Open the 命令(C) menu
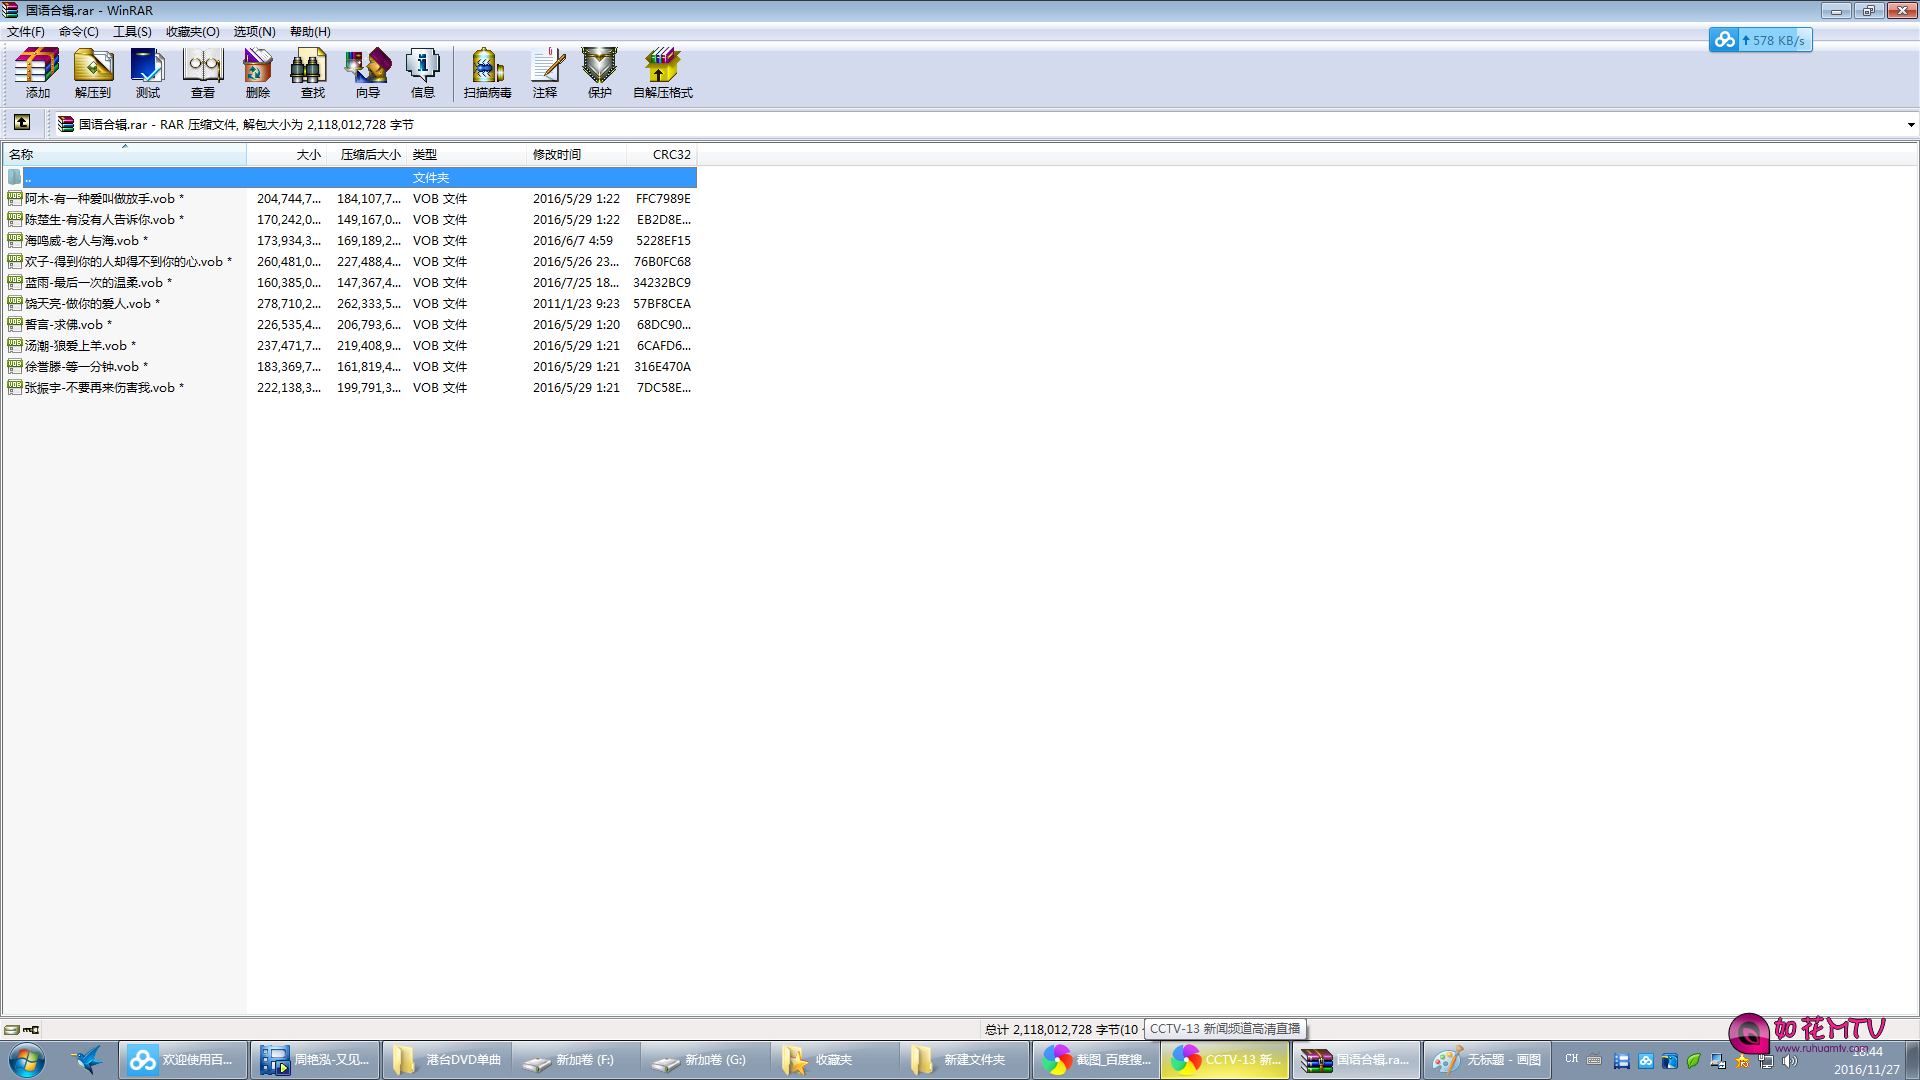The width and height of the screenshot is (1920, 1080). 79,32
